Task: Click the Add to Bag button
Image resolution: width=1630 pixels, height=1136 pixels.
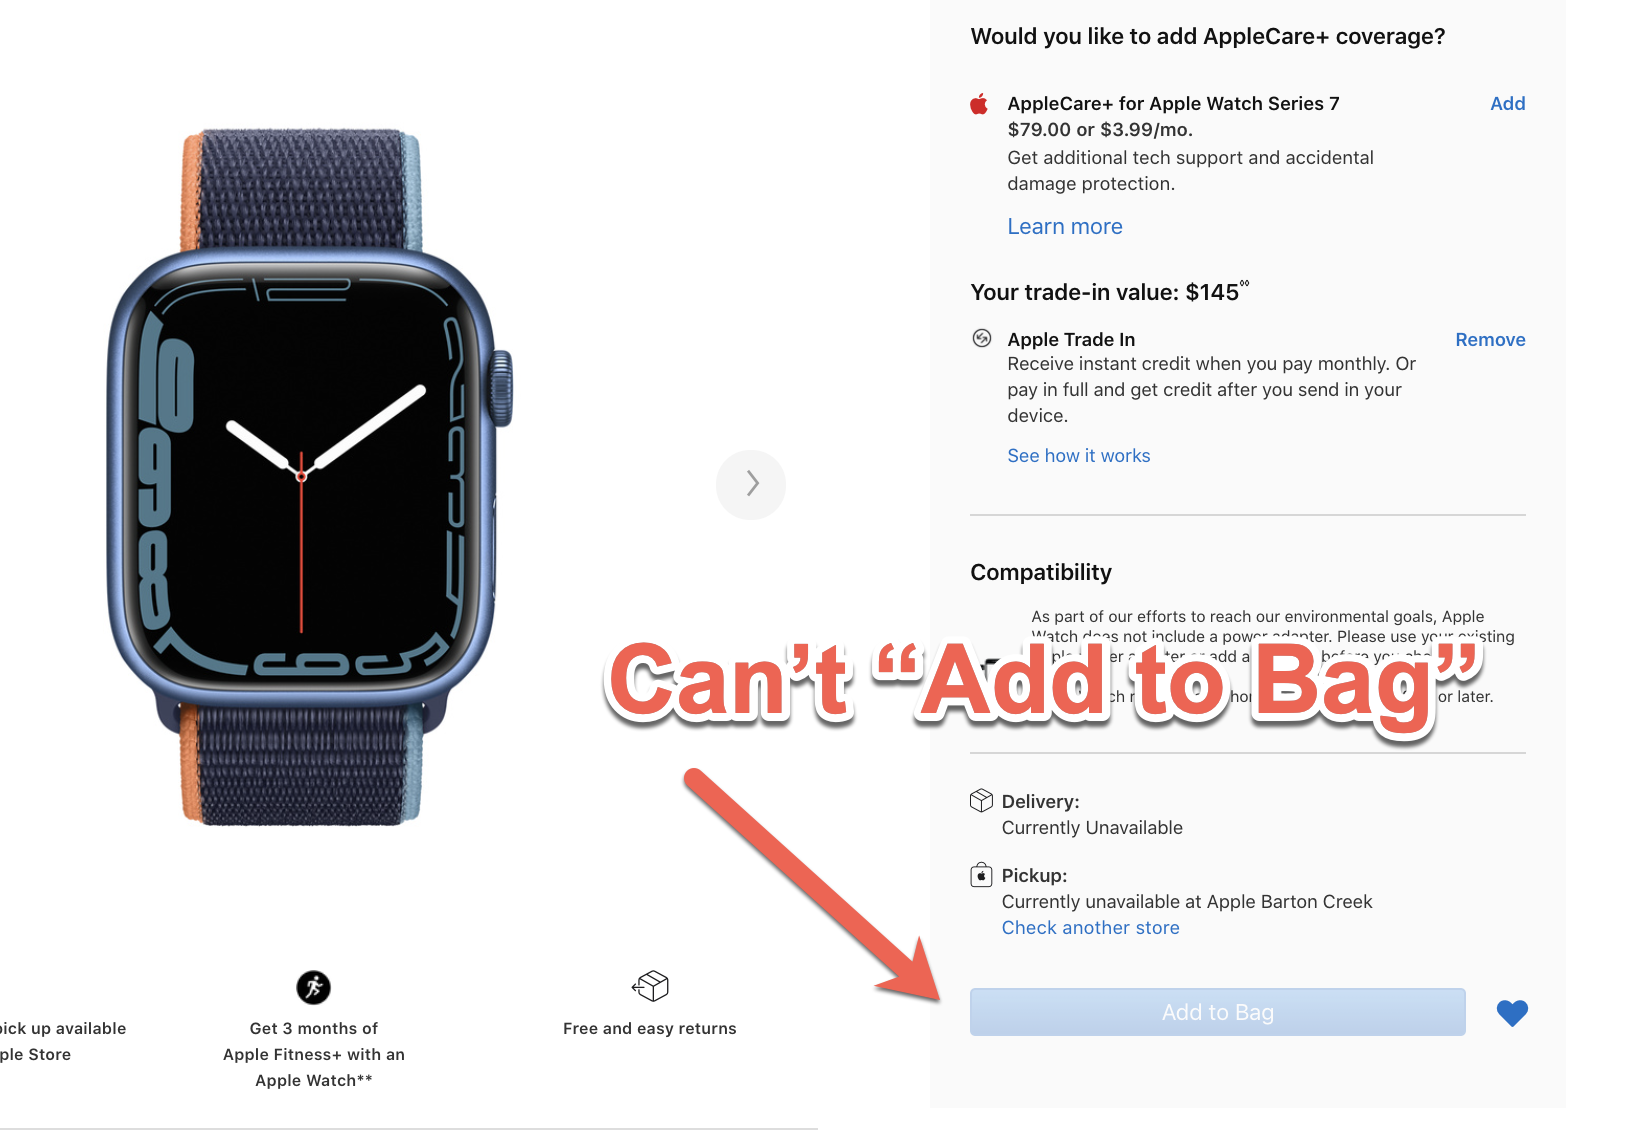Action: pos(1217,1012)
